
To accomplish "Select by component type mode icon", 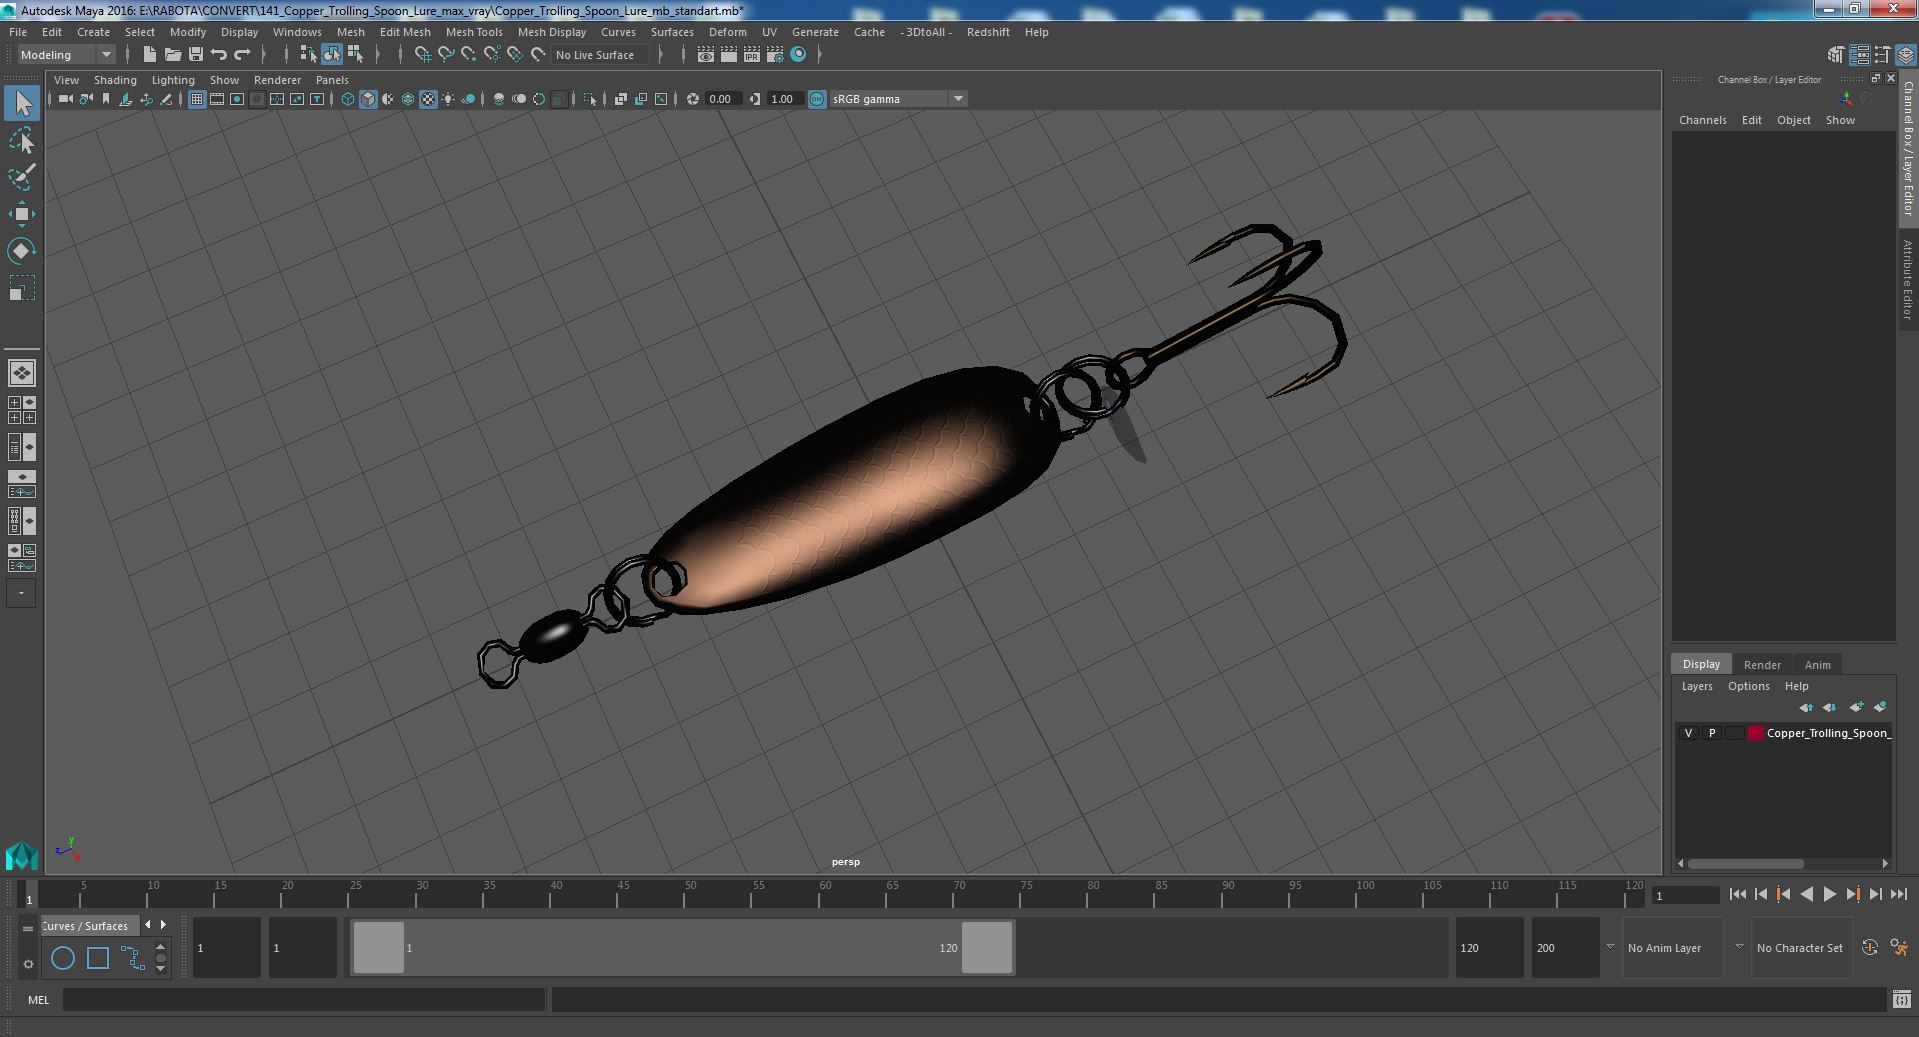I will 355,55.
